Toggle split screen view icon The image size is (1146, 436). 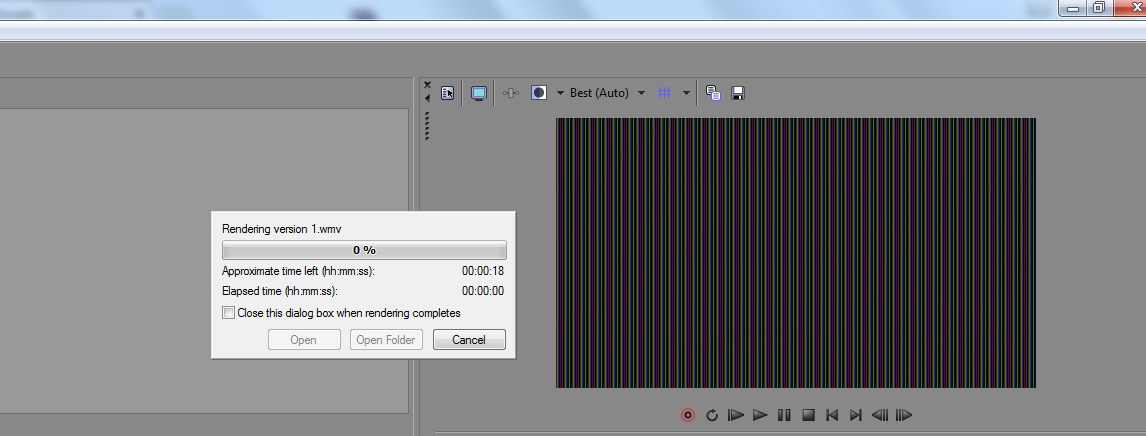pyautogui.click(x=539, y=93)
